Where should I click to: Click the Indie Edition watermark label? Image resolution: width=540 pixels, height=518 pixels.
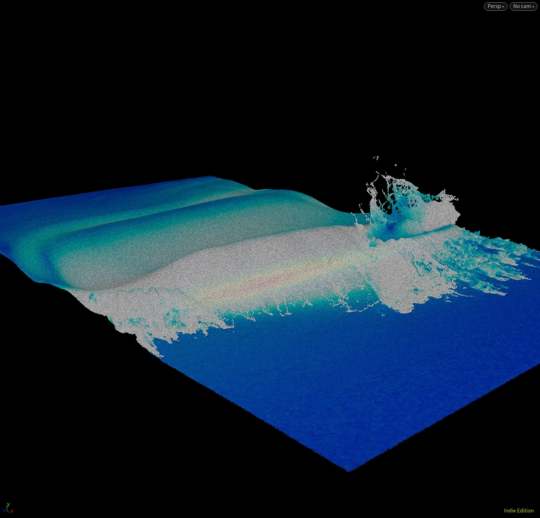click(519, 510)
